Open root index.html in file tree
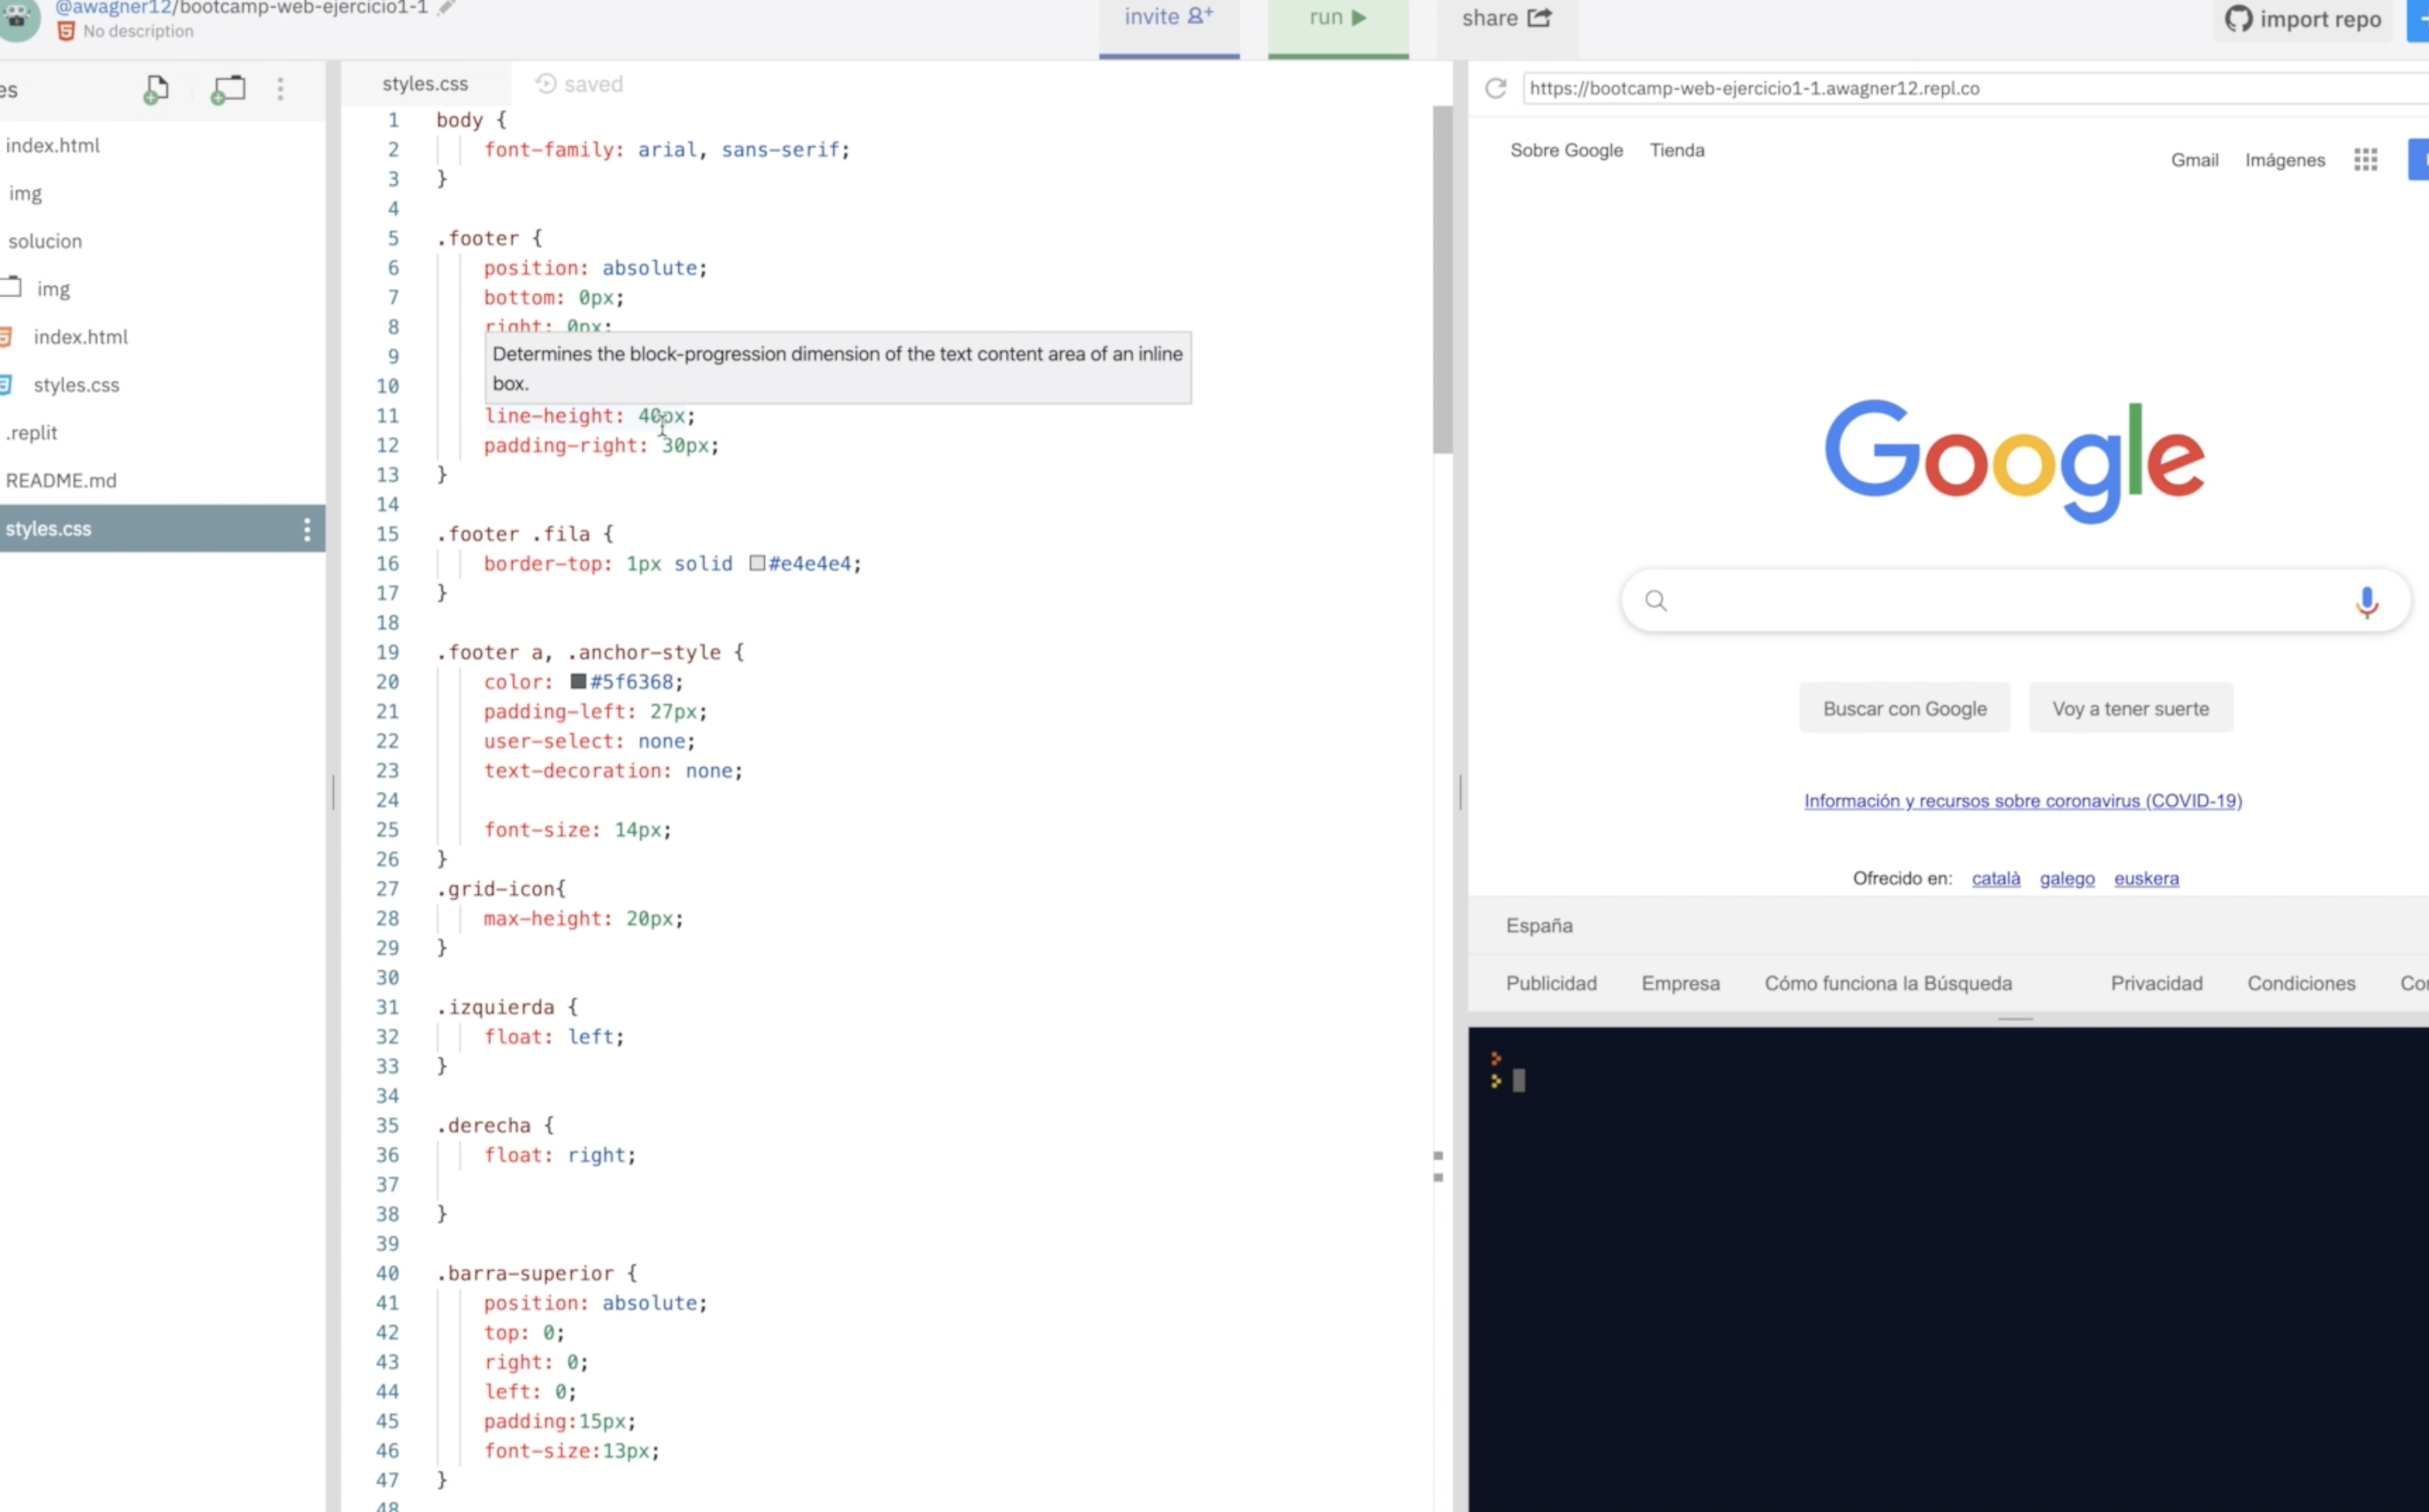The image size is (2429, 1512). coord(53,145)
